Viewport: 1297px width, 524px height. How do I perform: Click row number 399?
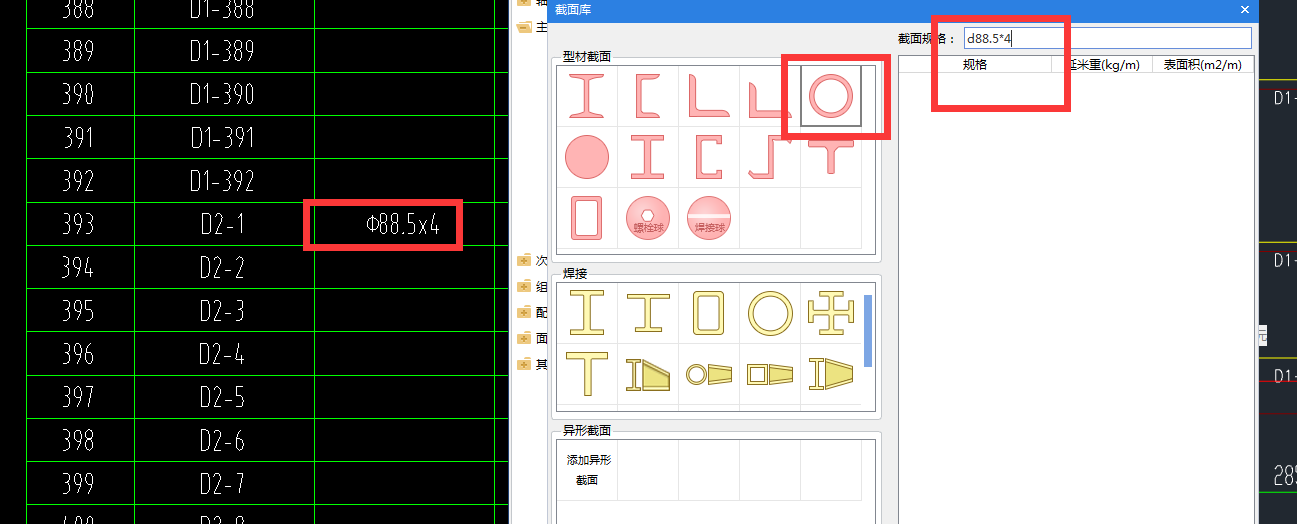coord(78,485)
